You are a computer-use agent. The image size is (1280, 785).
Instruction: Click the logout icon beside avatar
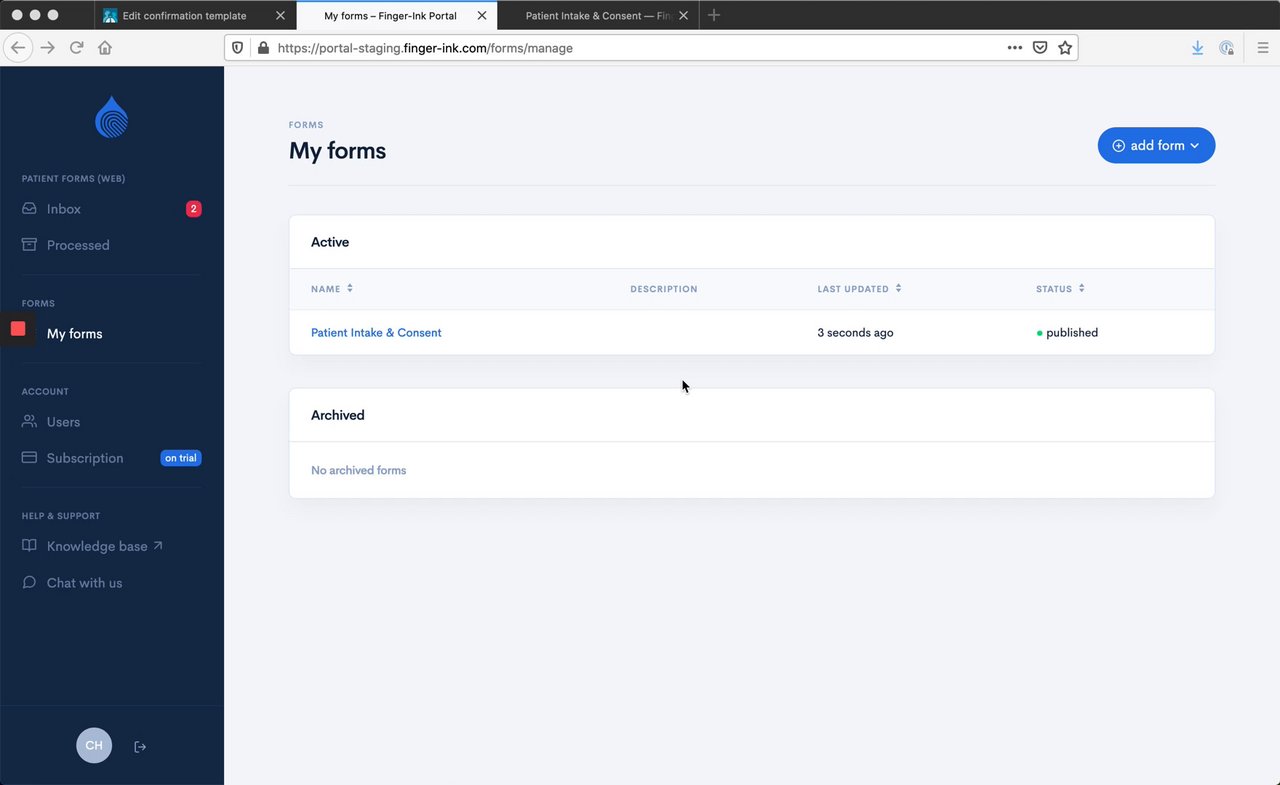[x=140, y=747]
